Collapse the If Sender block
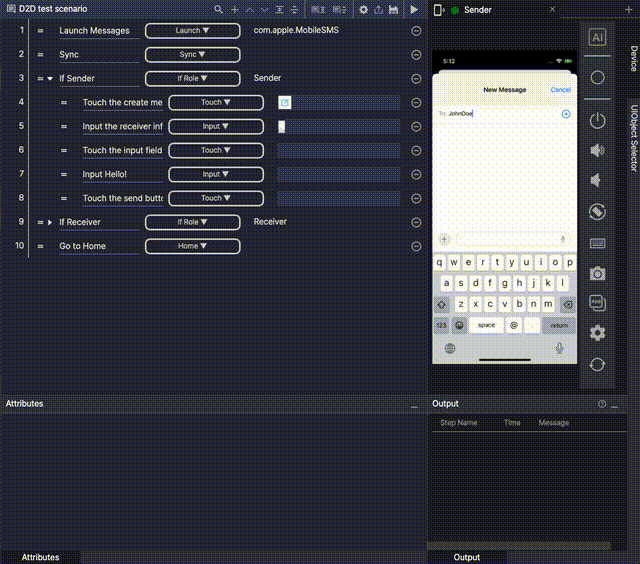Viewport: 640px width, 564px height. 50,78
